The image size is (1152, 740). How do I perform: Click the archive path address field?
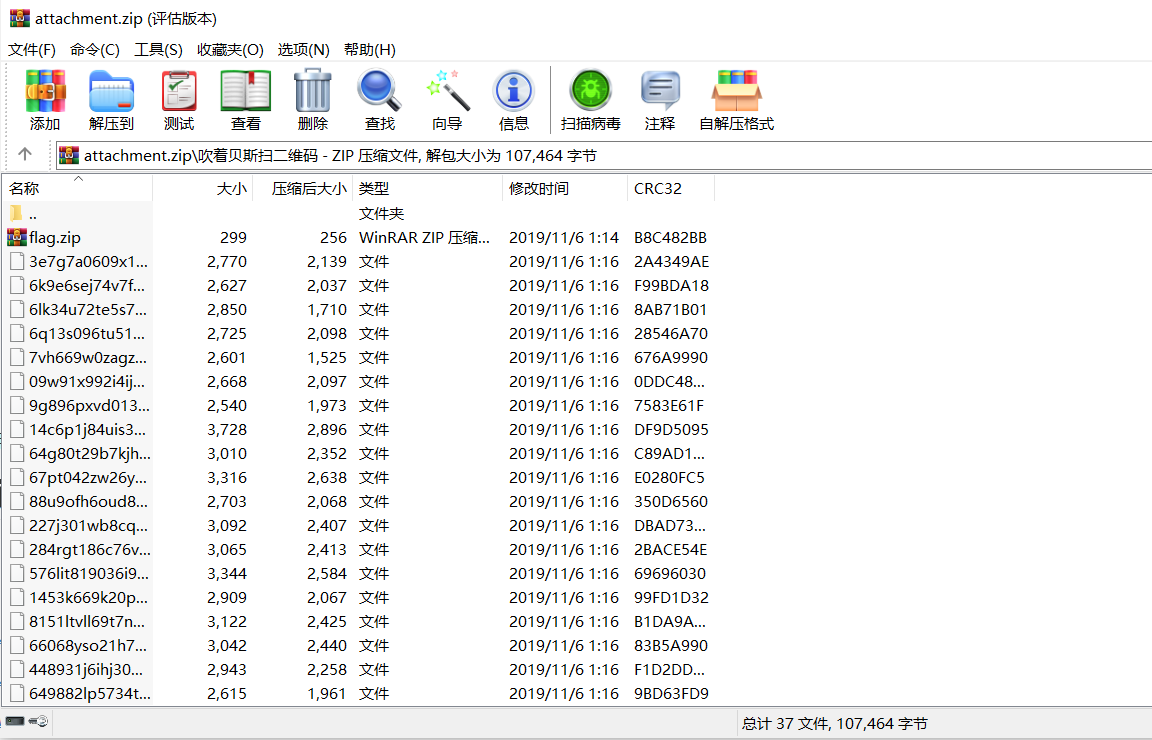tap(600, 155)
